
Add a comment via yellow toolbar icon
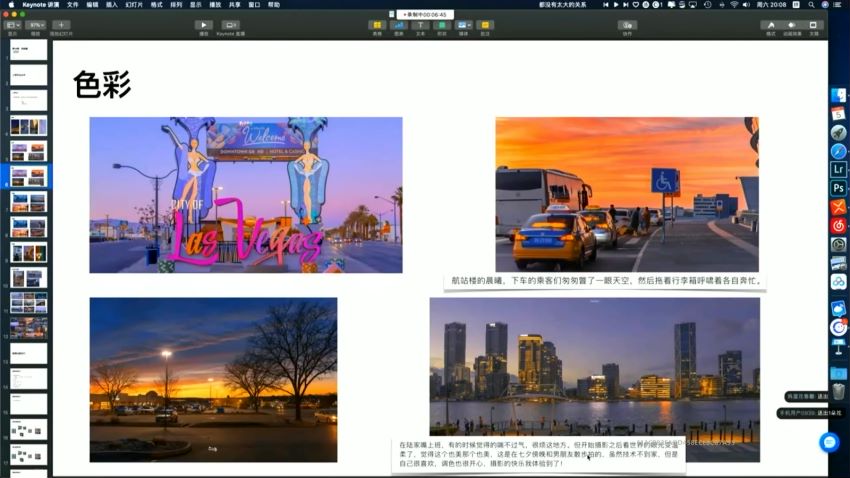[485, 25]
